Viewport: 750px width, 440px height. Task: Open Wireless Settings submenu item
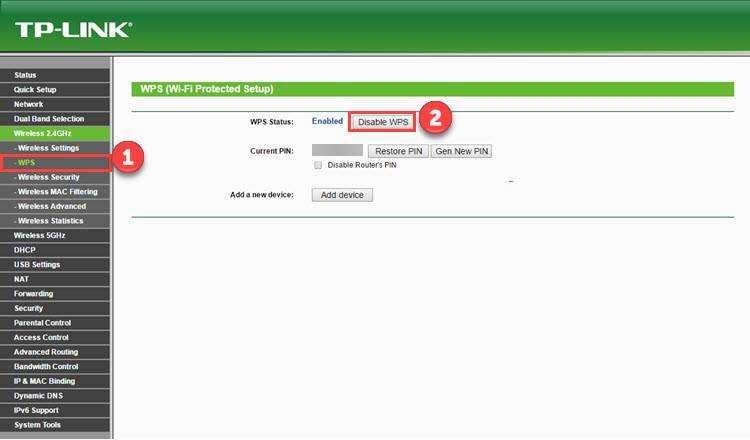55,148
